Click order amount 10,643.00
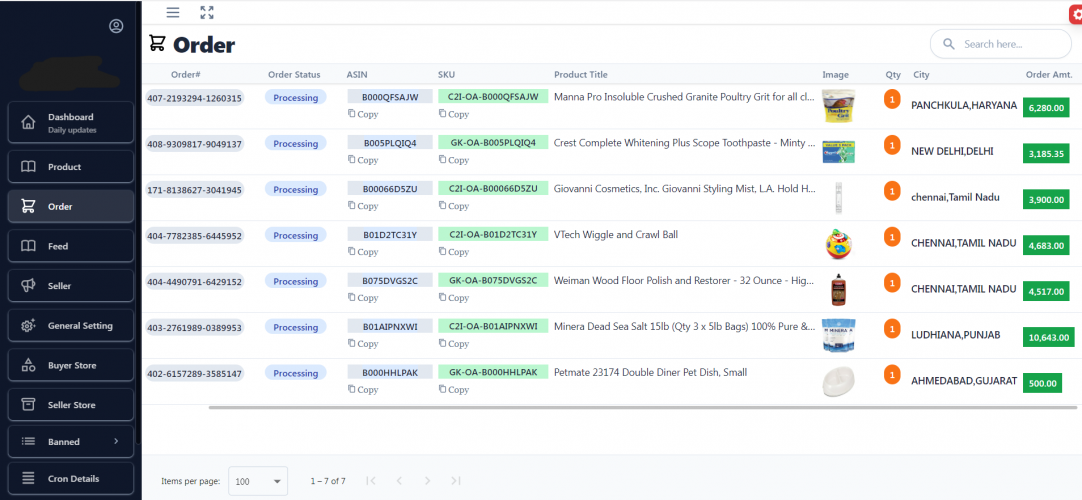This screenshot has width=1082, height=500. click(x=1049, y=338)
